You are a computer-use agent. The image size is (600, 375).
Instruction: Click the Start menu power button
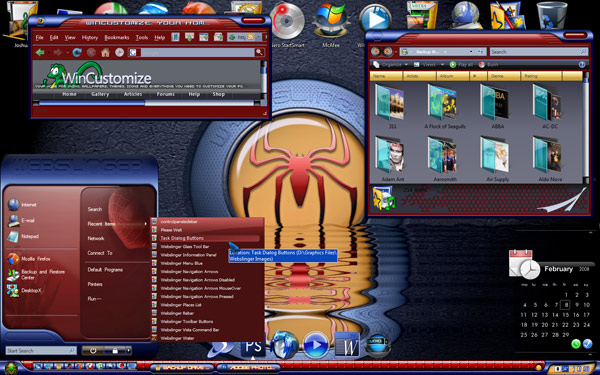92,350
